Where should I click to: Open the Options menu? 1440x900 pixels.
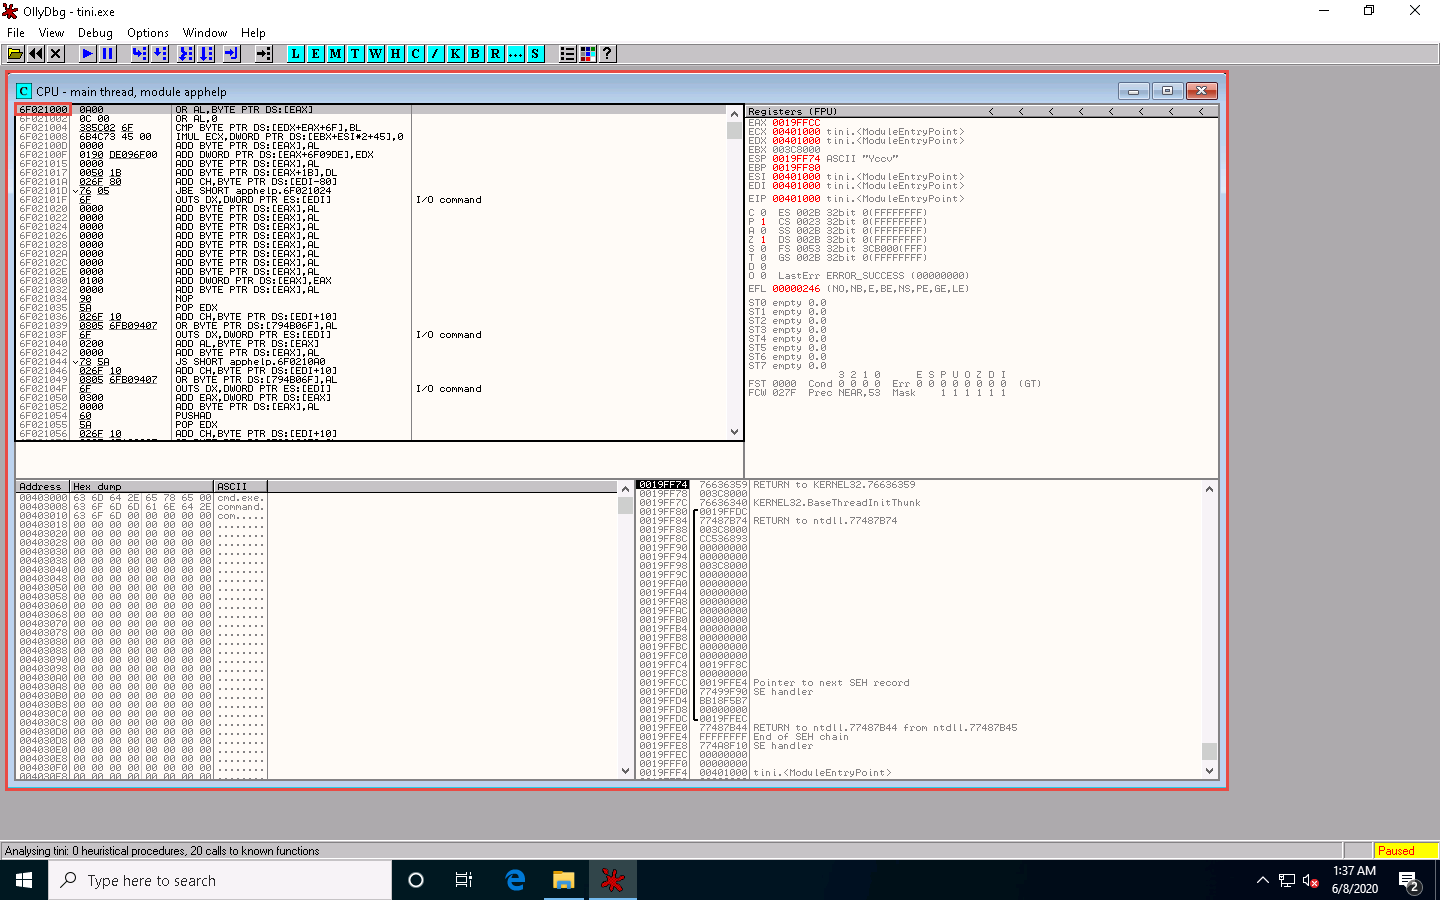click(x=148, y=33)
